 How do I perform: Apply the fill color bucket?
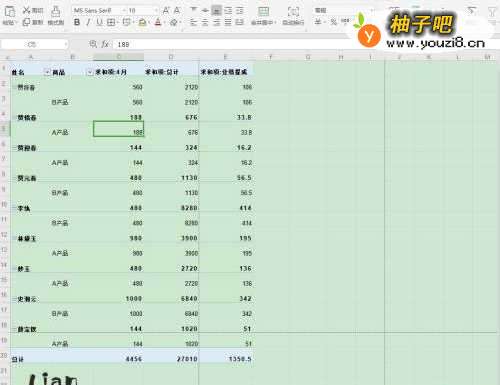(x=142, y=22)
